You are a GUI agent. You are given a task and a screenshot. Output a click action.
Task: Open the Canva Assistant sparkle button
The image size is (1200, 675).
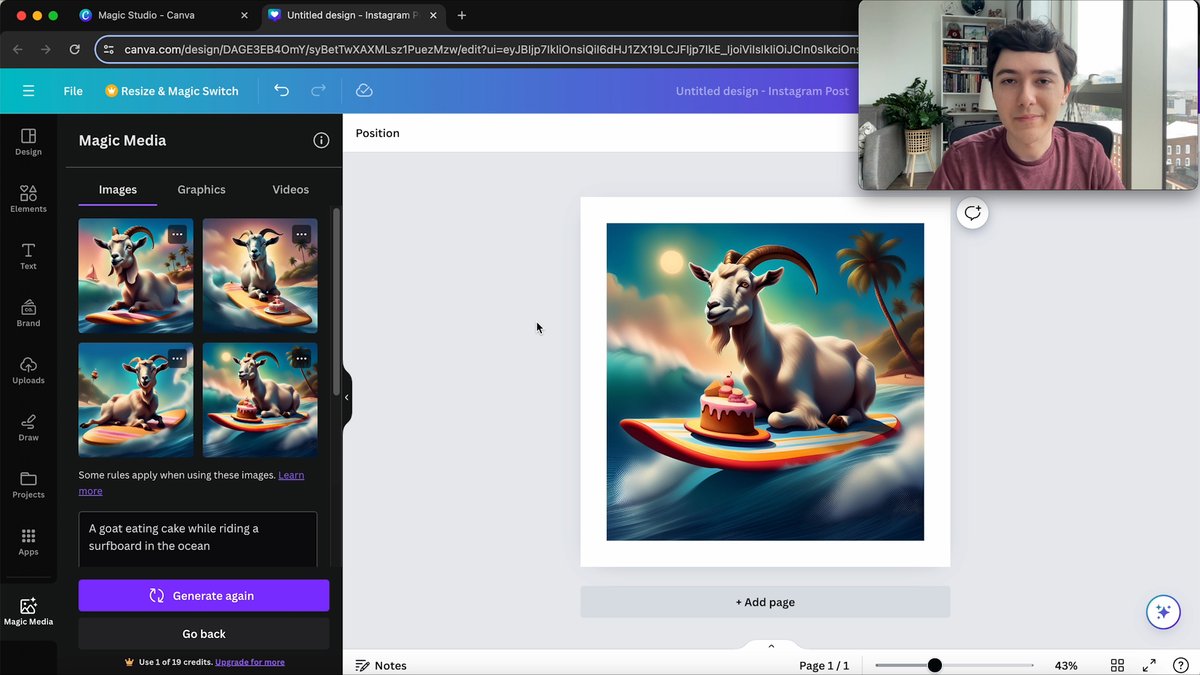(1163, 612)
